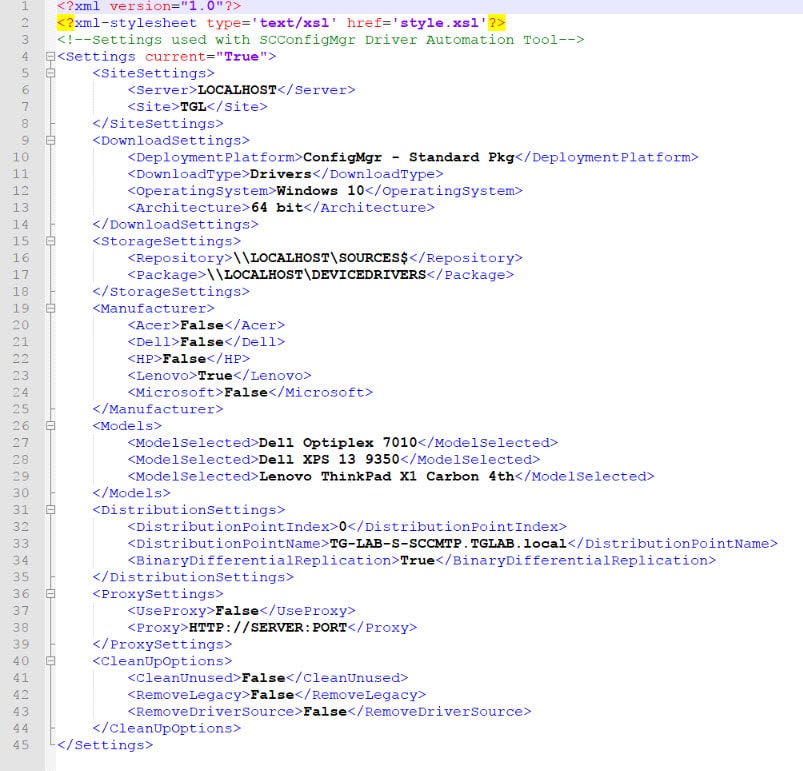803x771 pixels.
Task: Collapse the Settings root node fold marker
Action: click(x=50, y=56)
